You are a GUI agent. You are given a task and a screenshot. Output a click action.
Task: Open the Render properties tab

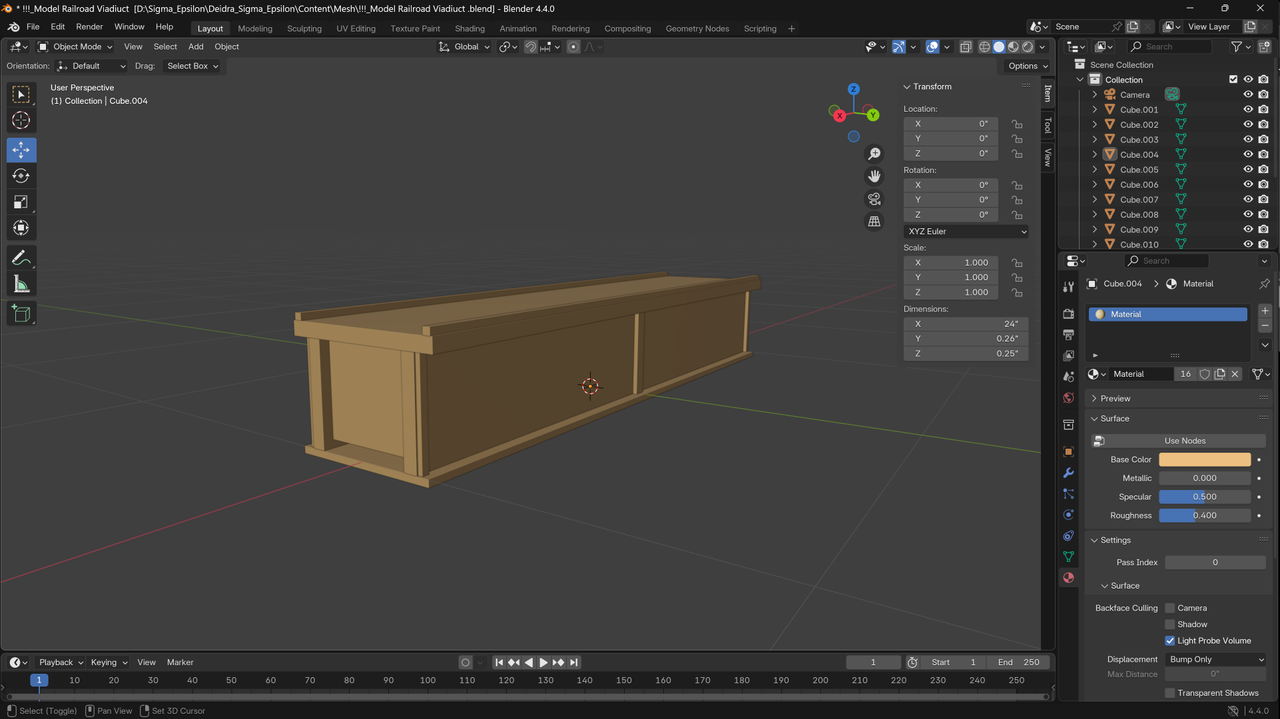click(1068, 314)
